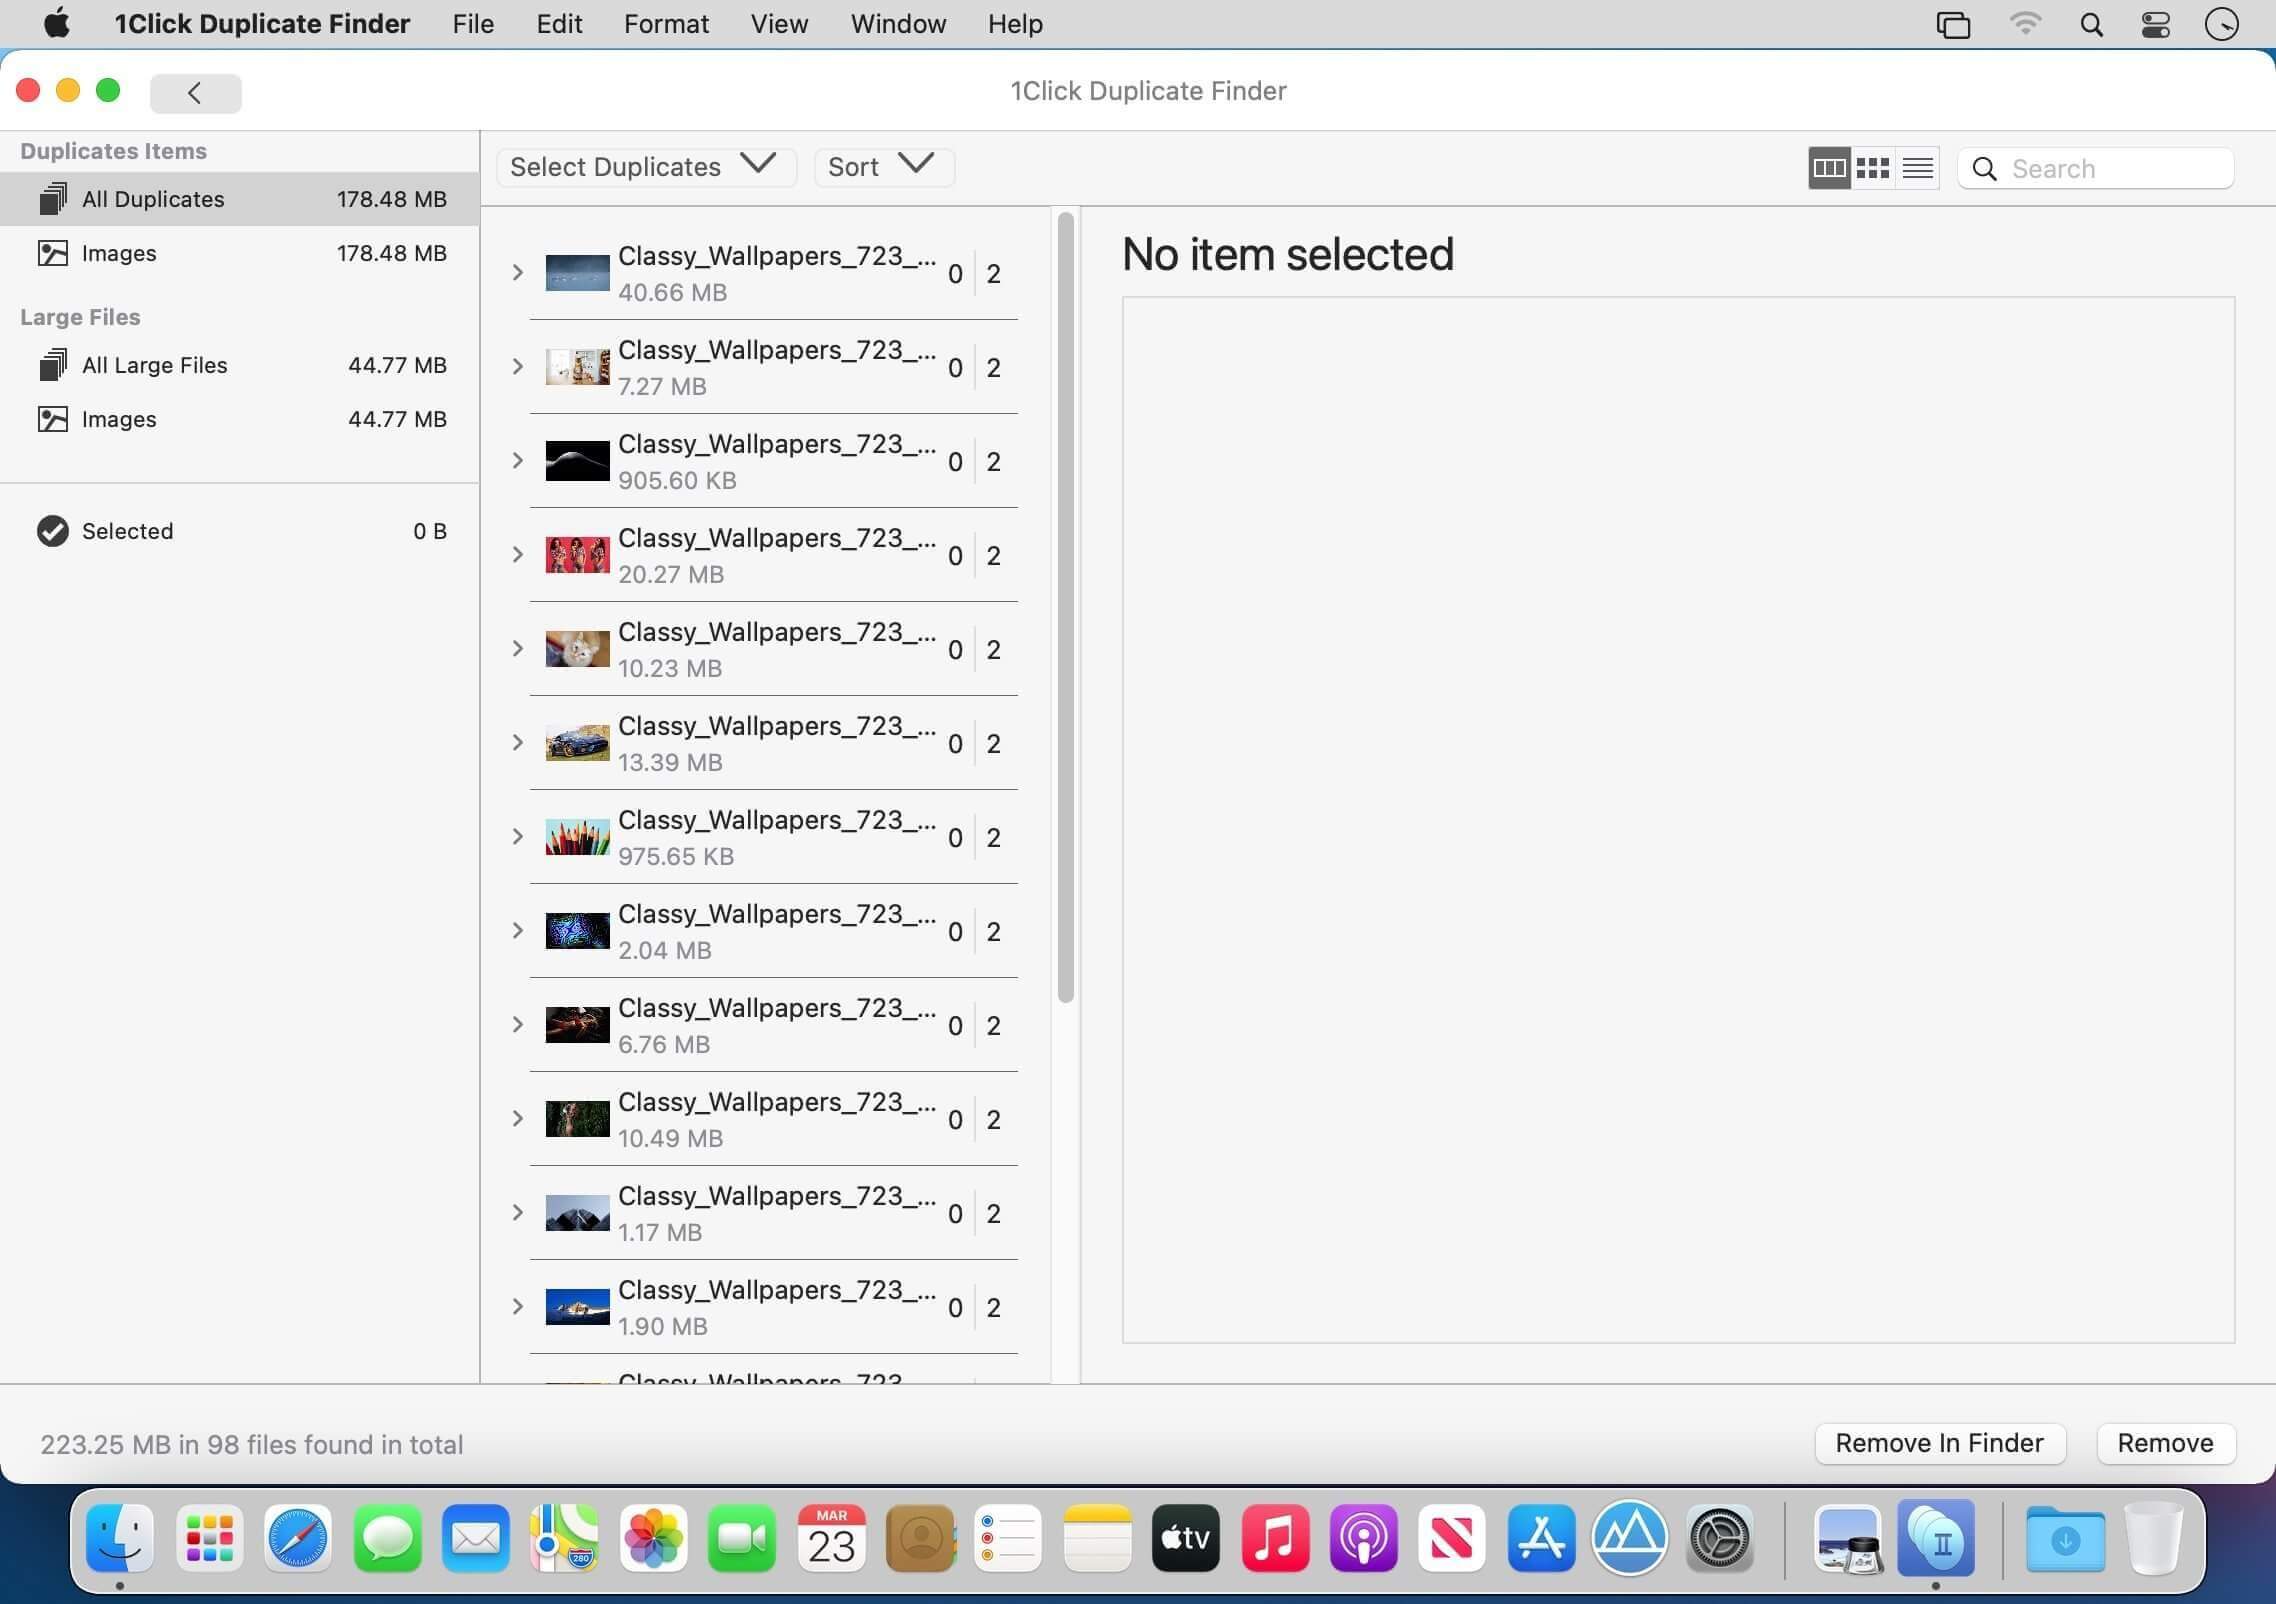Click the Selected checkmark icon

(53, 531)
